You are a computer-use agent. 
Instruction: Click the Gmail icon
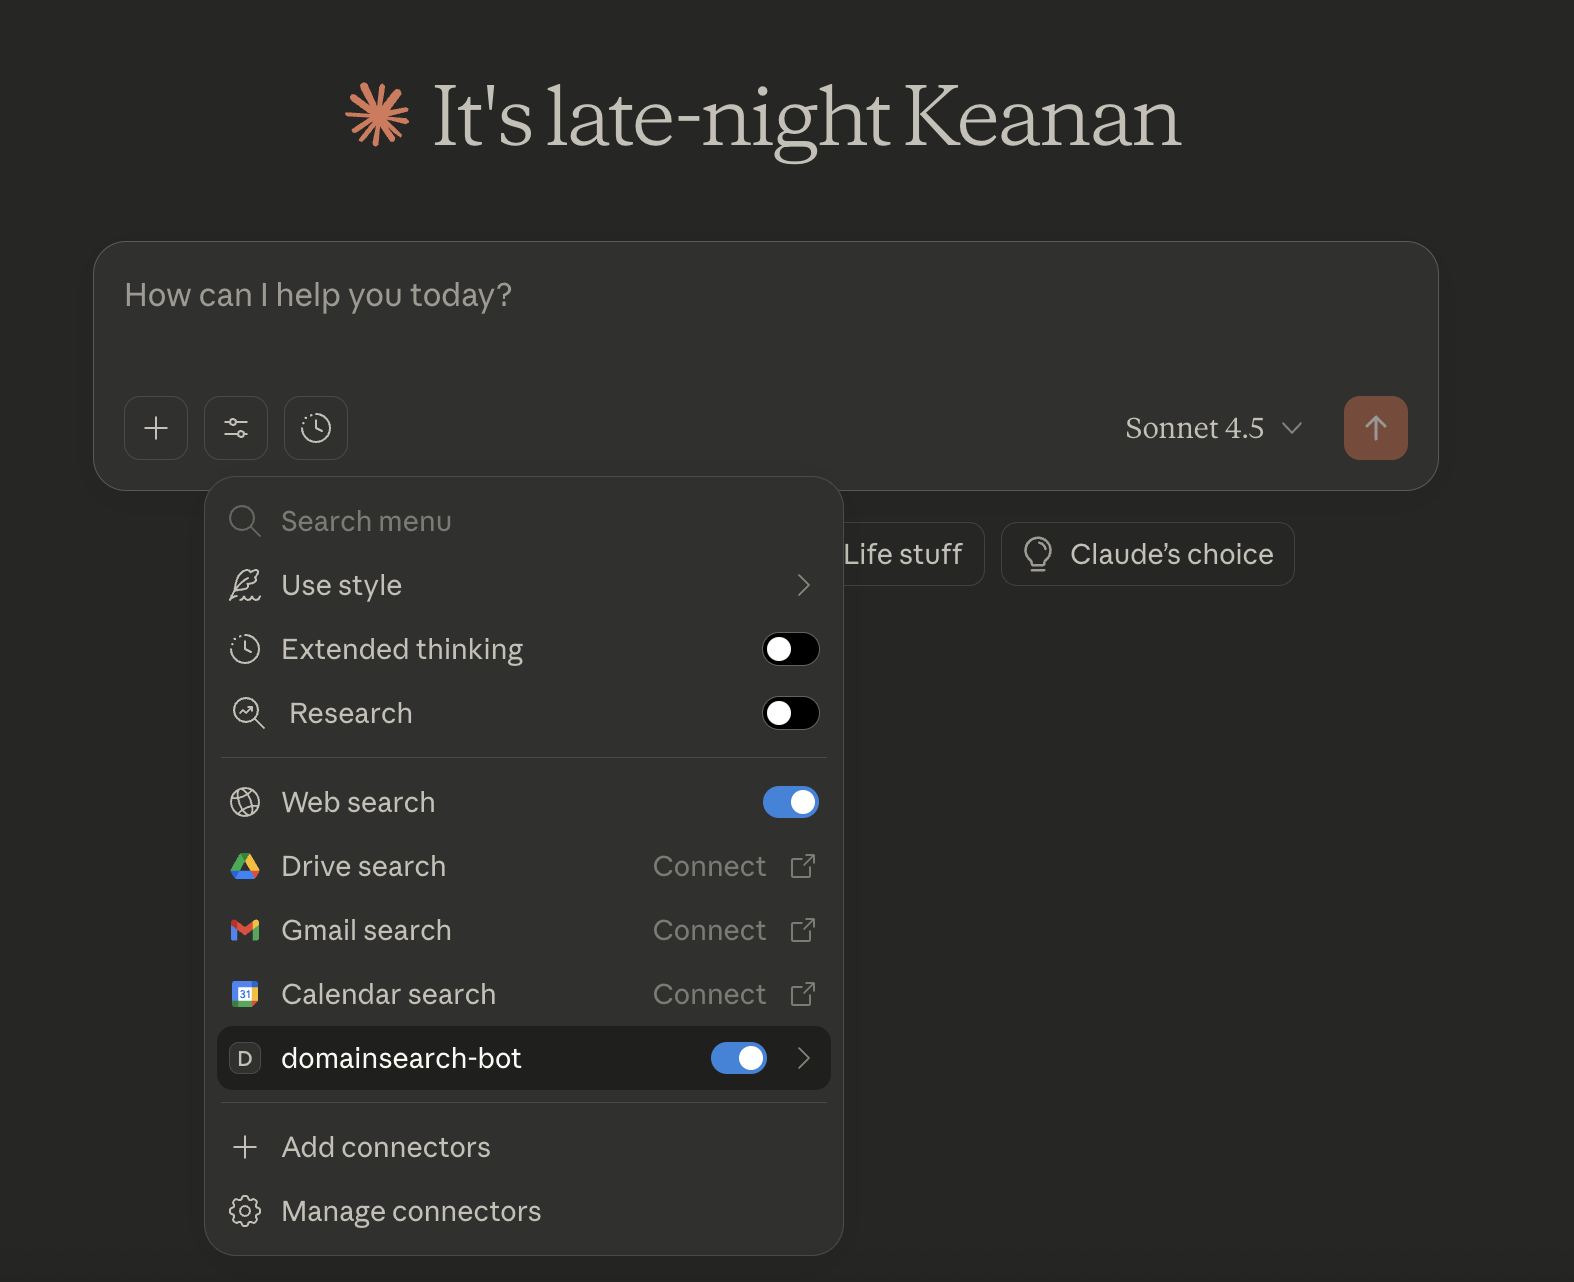[245, 930]
